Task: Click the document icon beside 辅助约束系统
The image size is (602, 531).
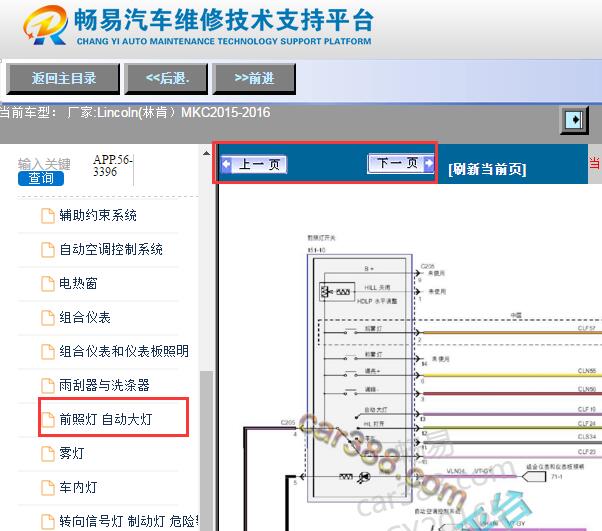Action: pyautogui.click(x=48, y=216)
